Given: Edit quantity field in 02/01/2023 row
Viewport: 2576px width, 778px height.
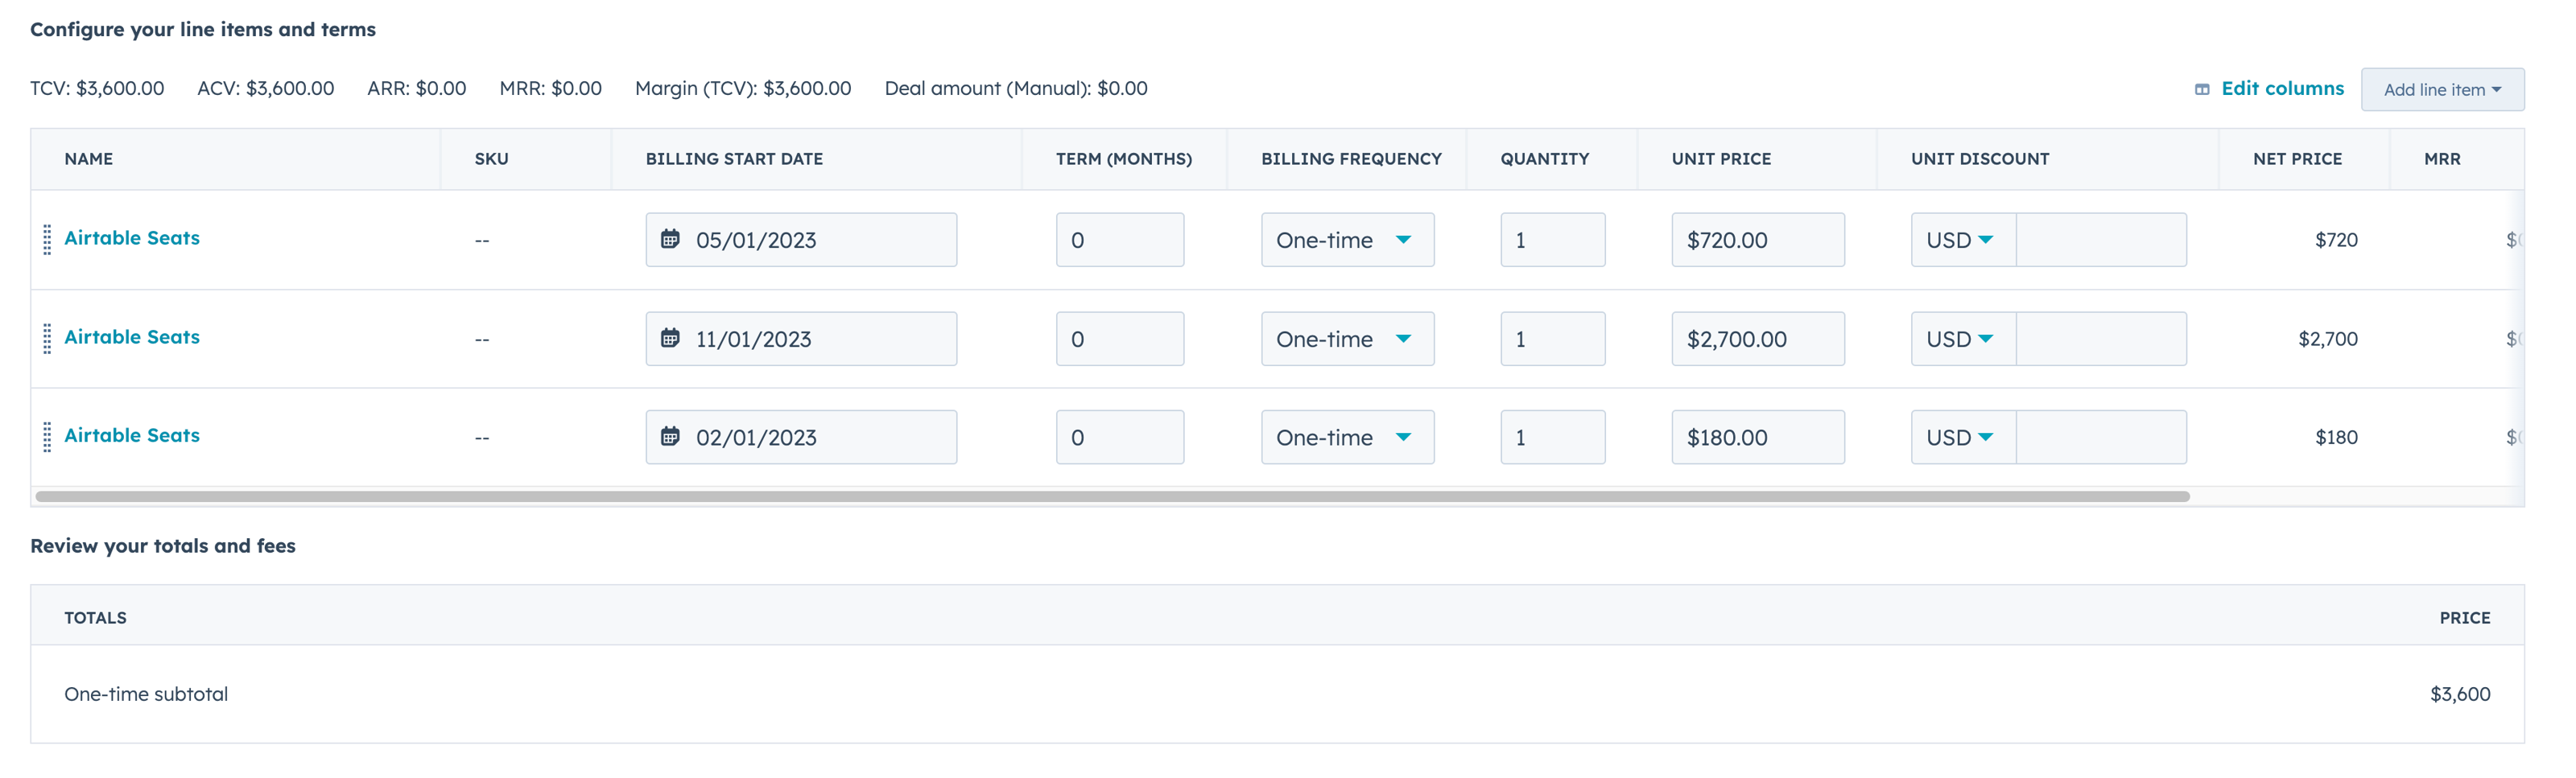Looking at the screenshot, I should click(x=1553, y=437).
